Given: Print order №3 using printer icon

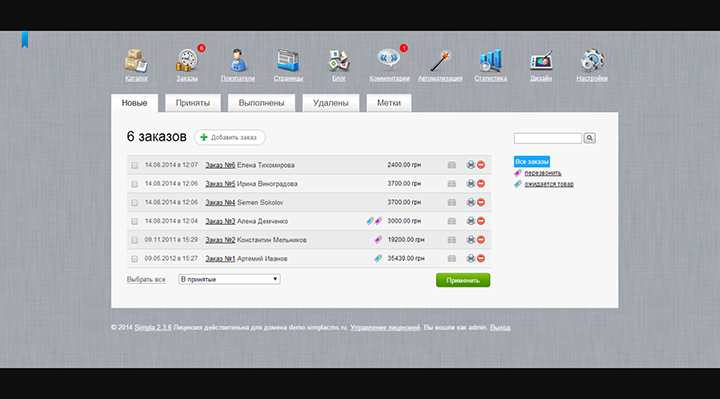Looking at the screenshot, I should 471,221.
